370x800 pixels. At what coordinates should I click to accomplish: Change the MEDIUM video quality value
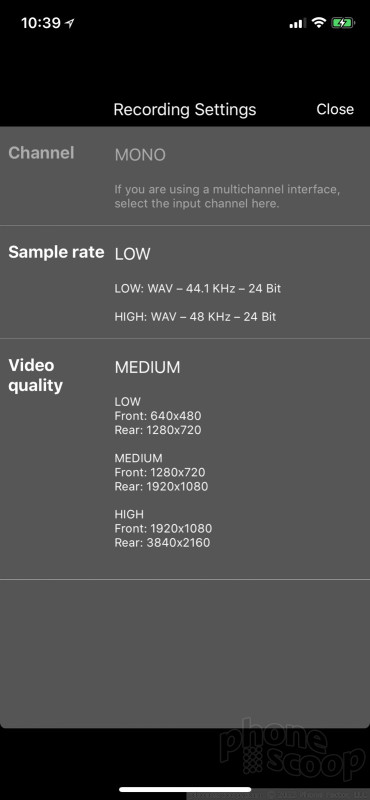click(147, 367)
